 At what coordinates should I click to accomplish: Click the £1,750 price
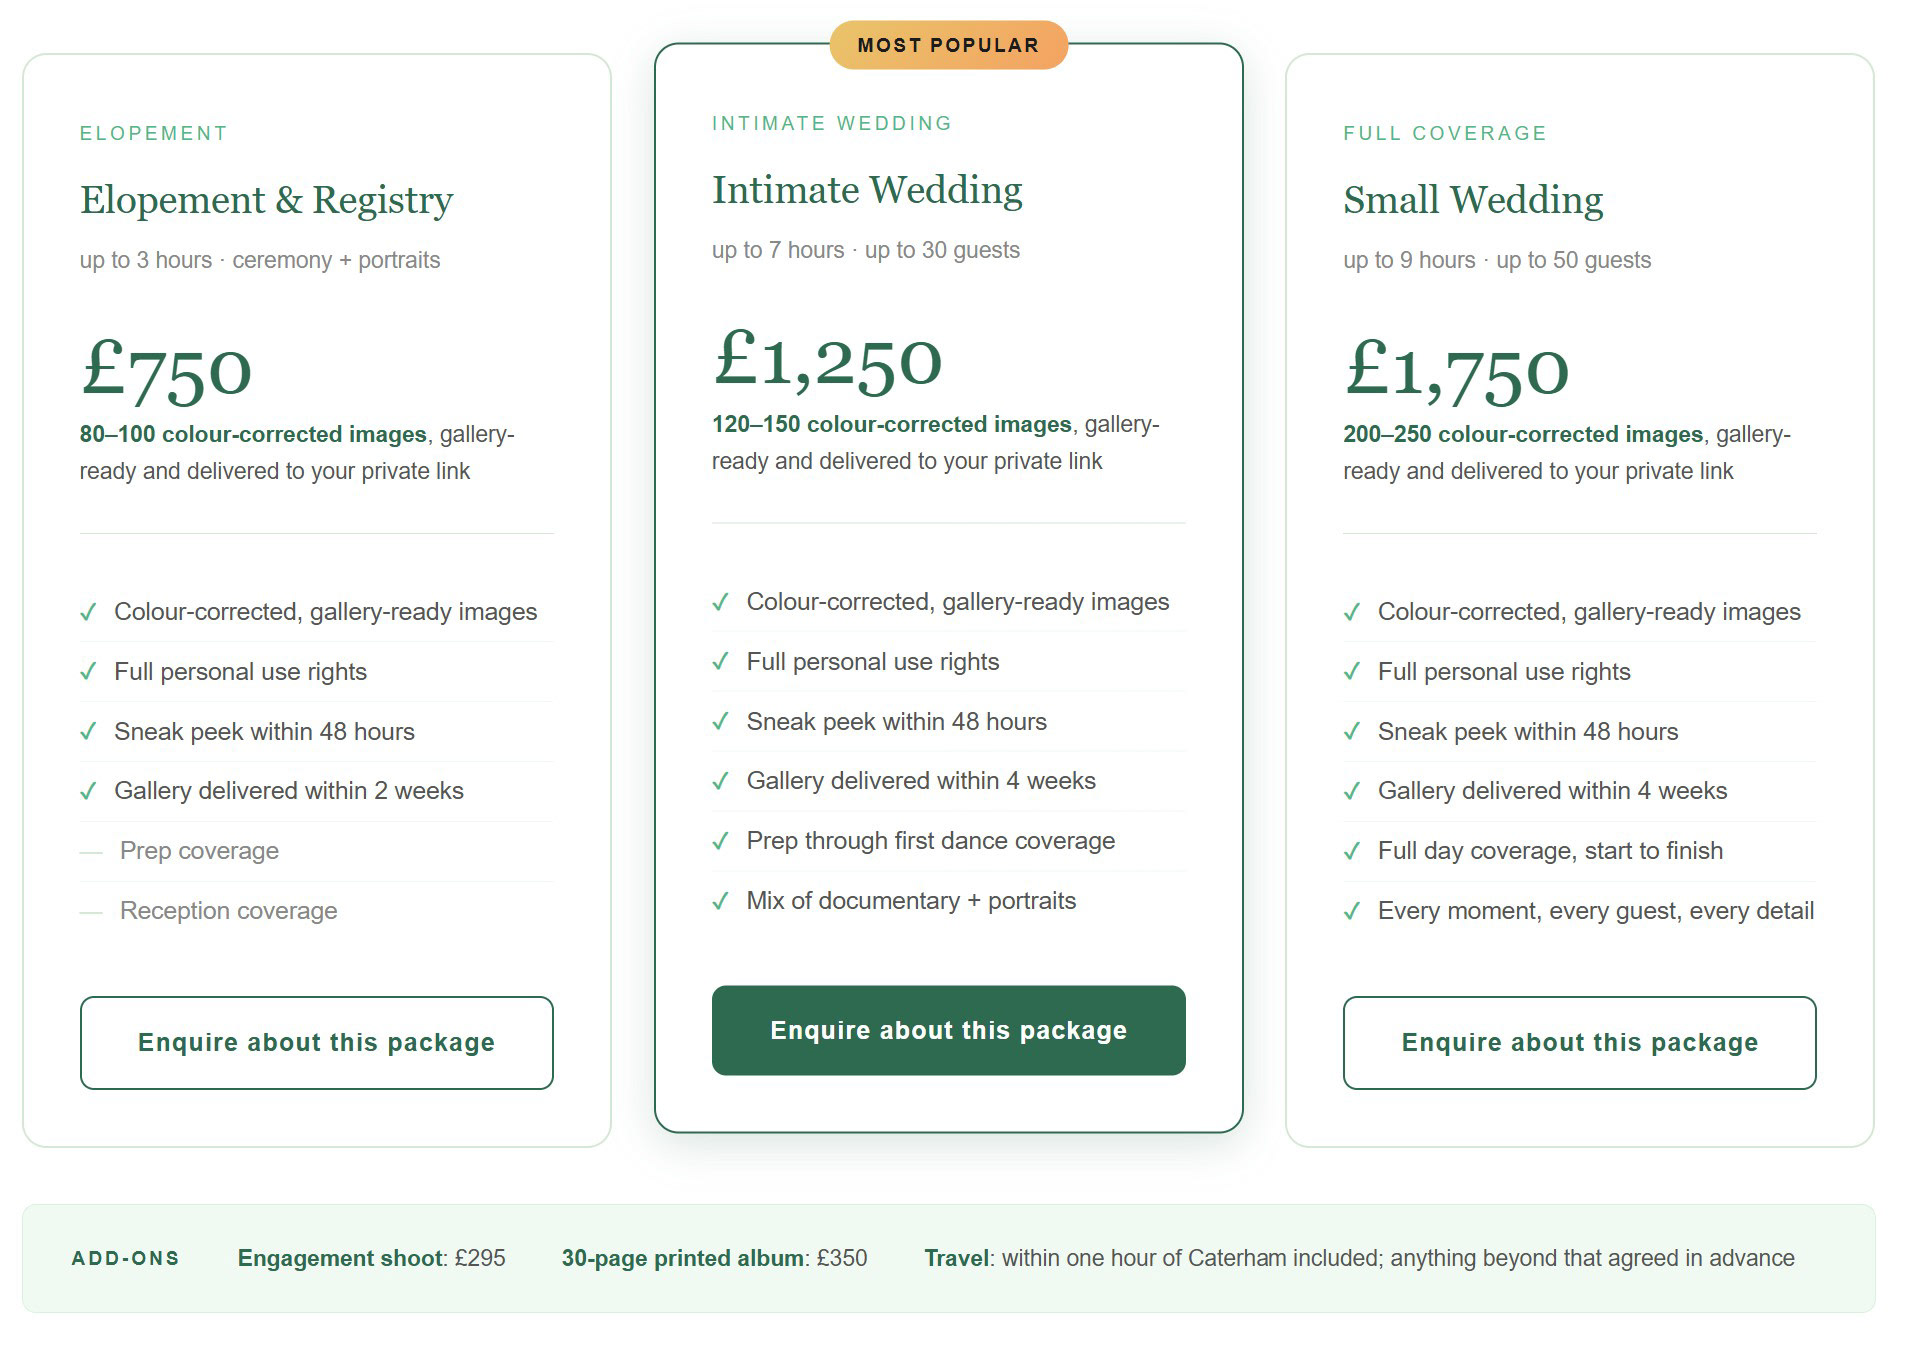click(x=1456, y=370)
